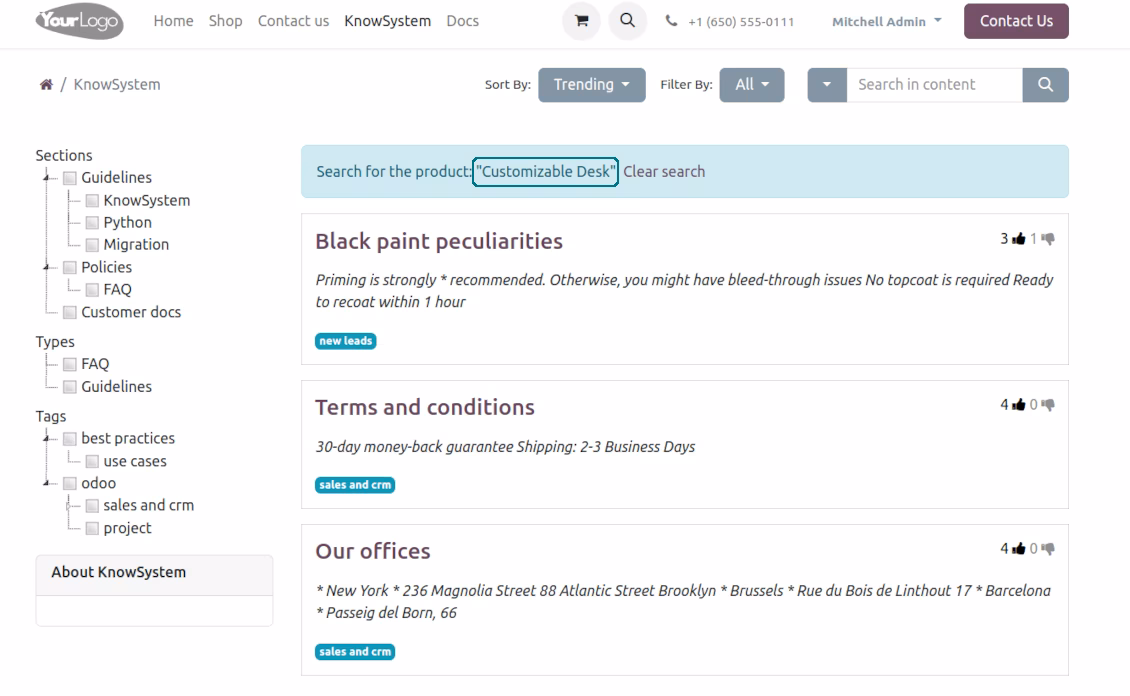The image size is (1130, 696).
Task: Check the Guidelines checkbox under Types
Action: coord(70,387)
